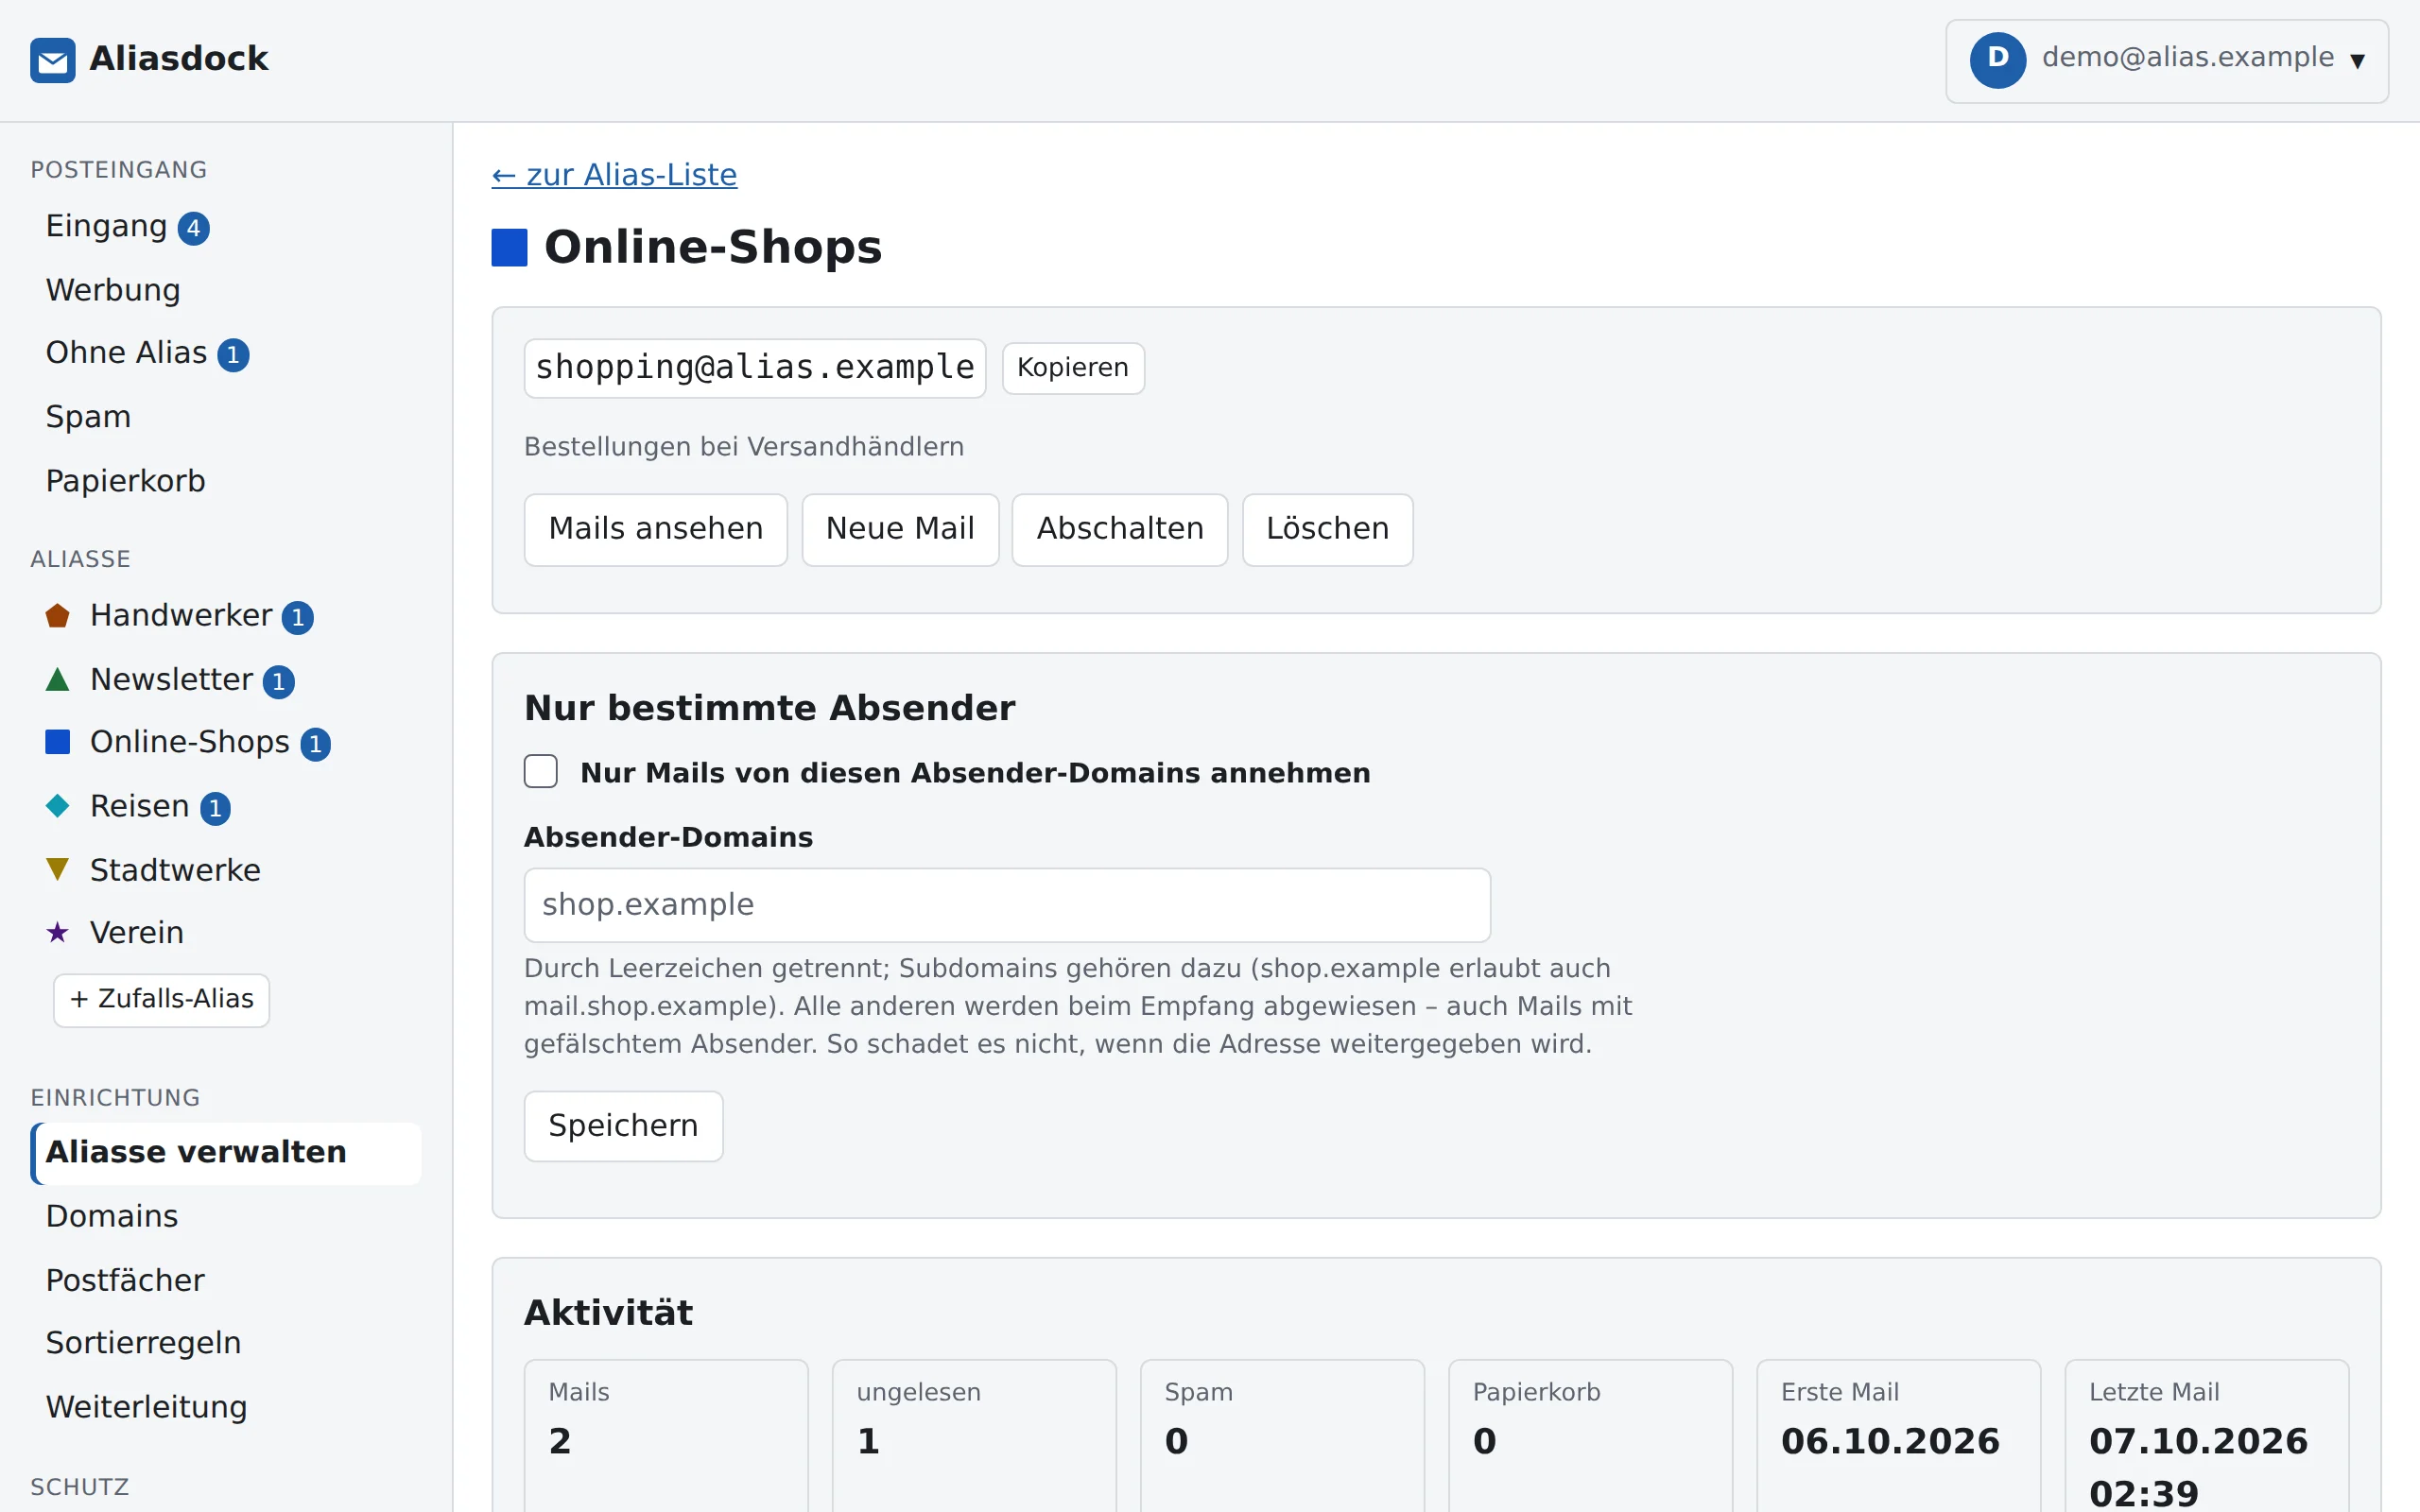Image resolution: width=2420 pixels, height=1512 pixels.
Task: Open Werbung folder in sidebar
Action: pyautogui.click(x=226, y=290)
